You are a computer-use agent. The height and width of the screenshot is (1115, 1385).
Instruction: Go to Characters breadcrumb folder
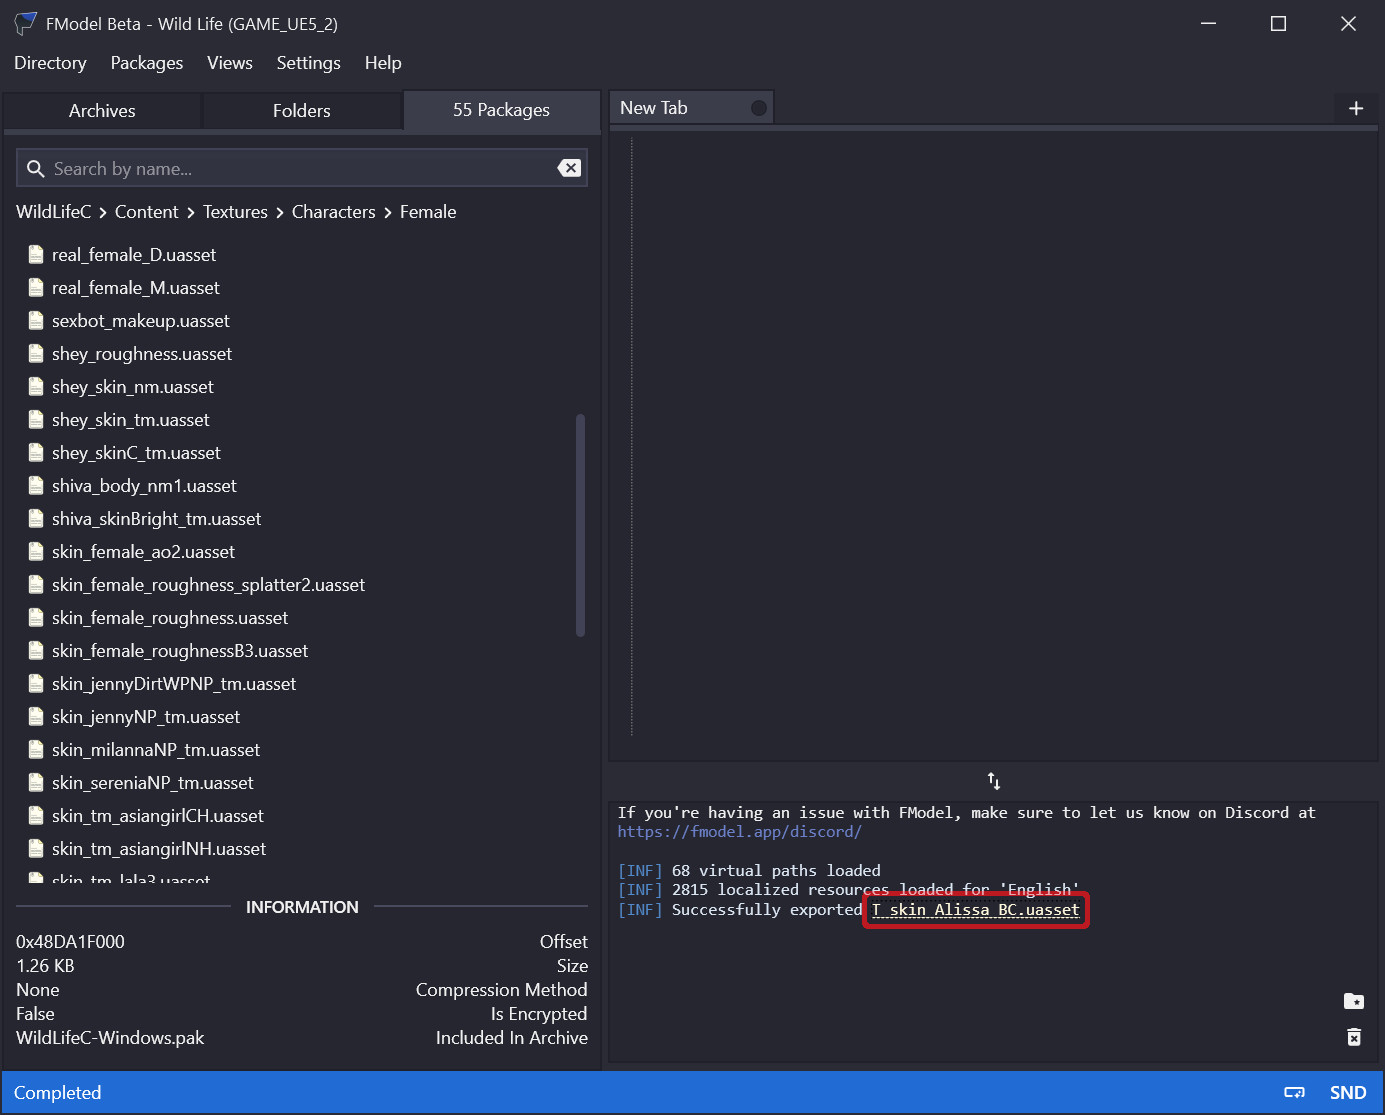333,212
